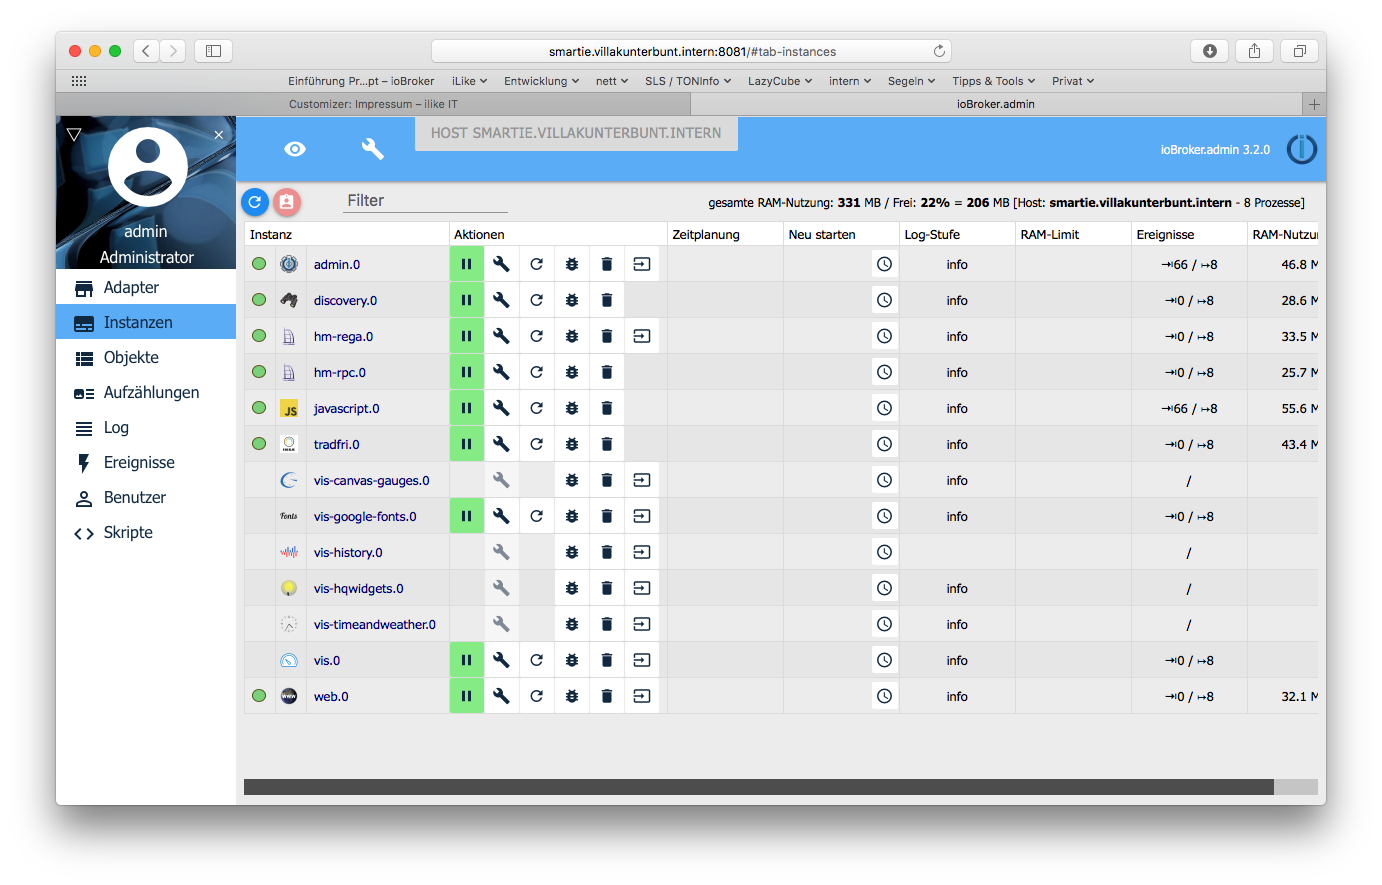
Task: Open bug report for vis-history.0
Action: click(572, 552)
